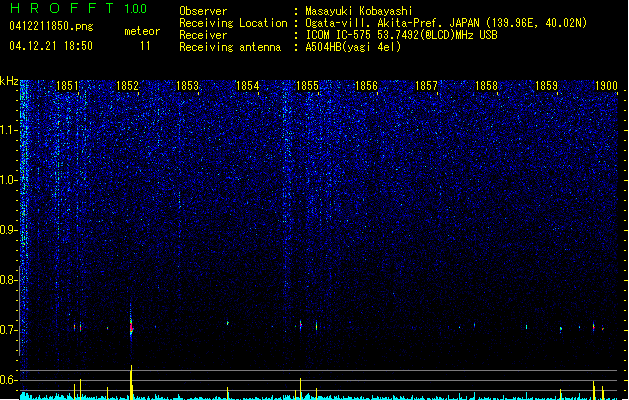Image resolution: width=629 pixels, height=400 pixels.
Task: Click the 1858 time marker
Action: pos(486,85)
